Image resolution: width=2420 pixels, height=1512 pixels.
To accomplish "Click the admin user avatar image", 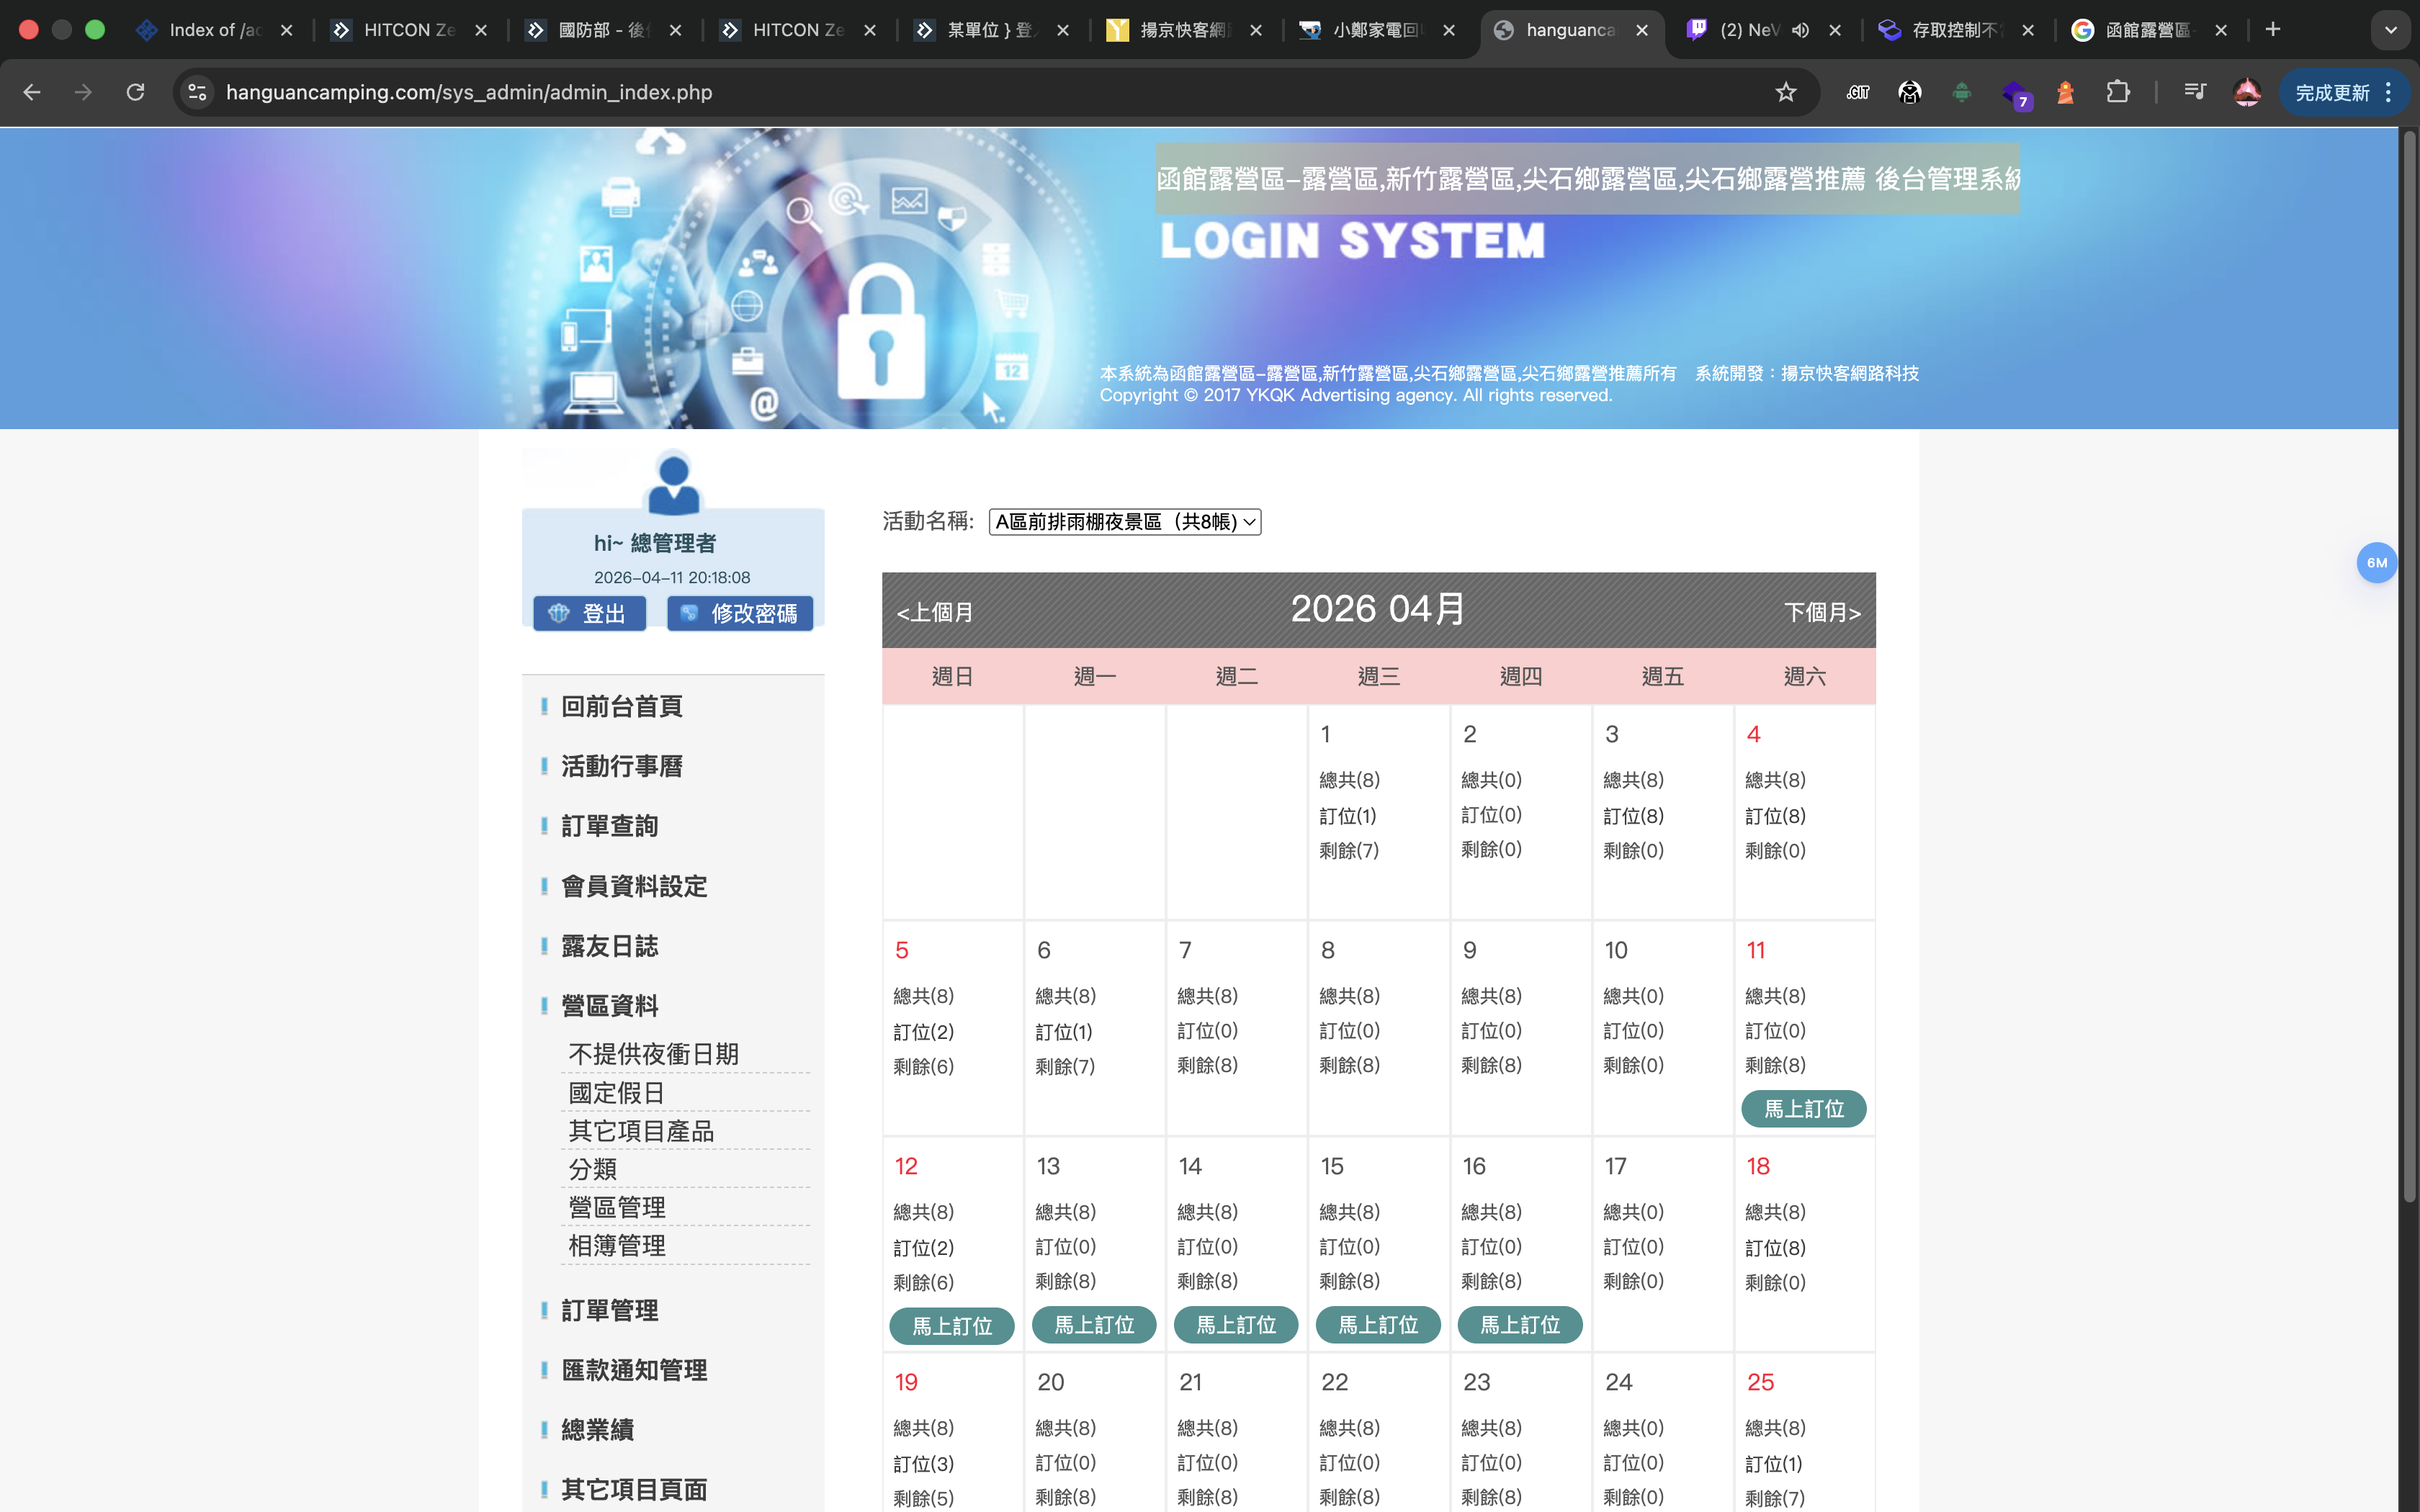I will (x=673, y=482).
